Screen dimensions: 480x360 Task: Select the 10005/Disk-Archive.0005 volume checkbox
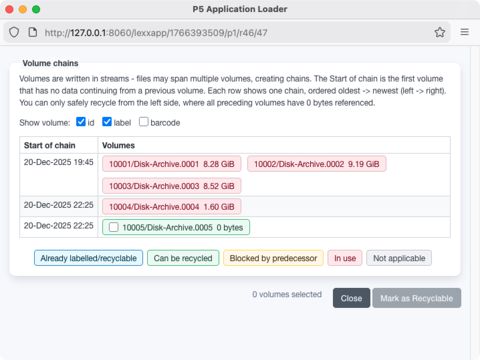click(x=114, y=227)
